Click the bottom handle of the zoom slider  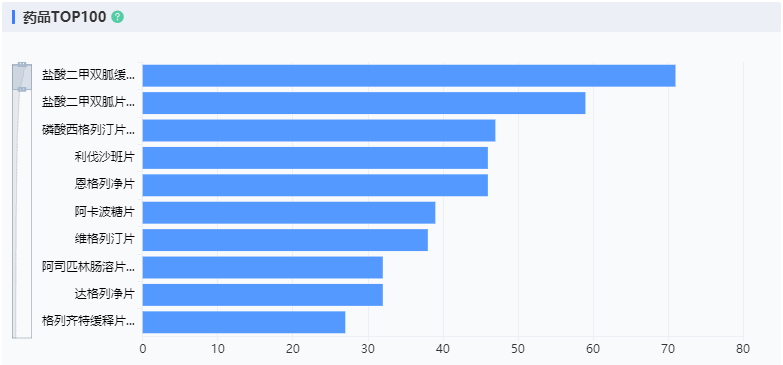click(x=22, y=89)
